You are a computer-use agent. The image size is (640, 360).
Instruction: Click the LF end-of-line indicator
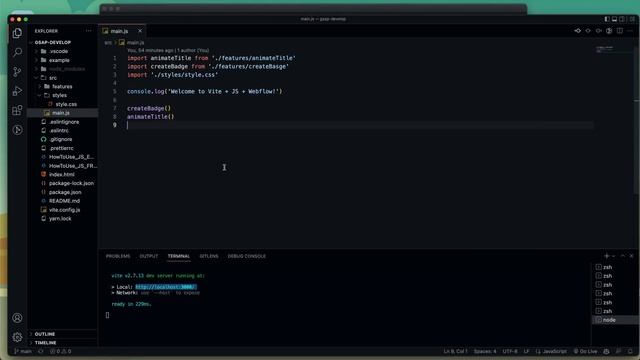pyautogui.click(x=527, y=351)
